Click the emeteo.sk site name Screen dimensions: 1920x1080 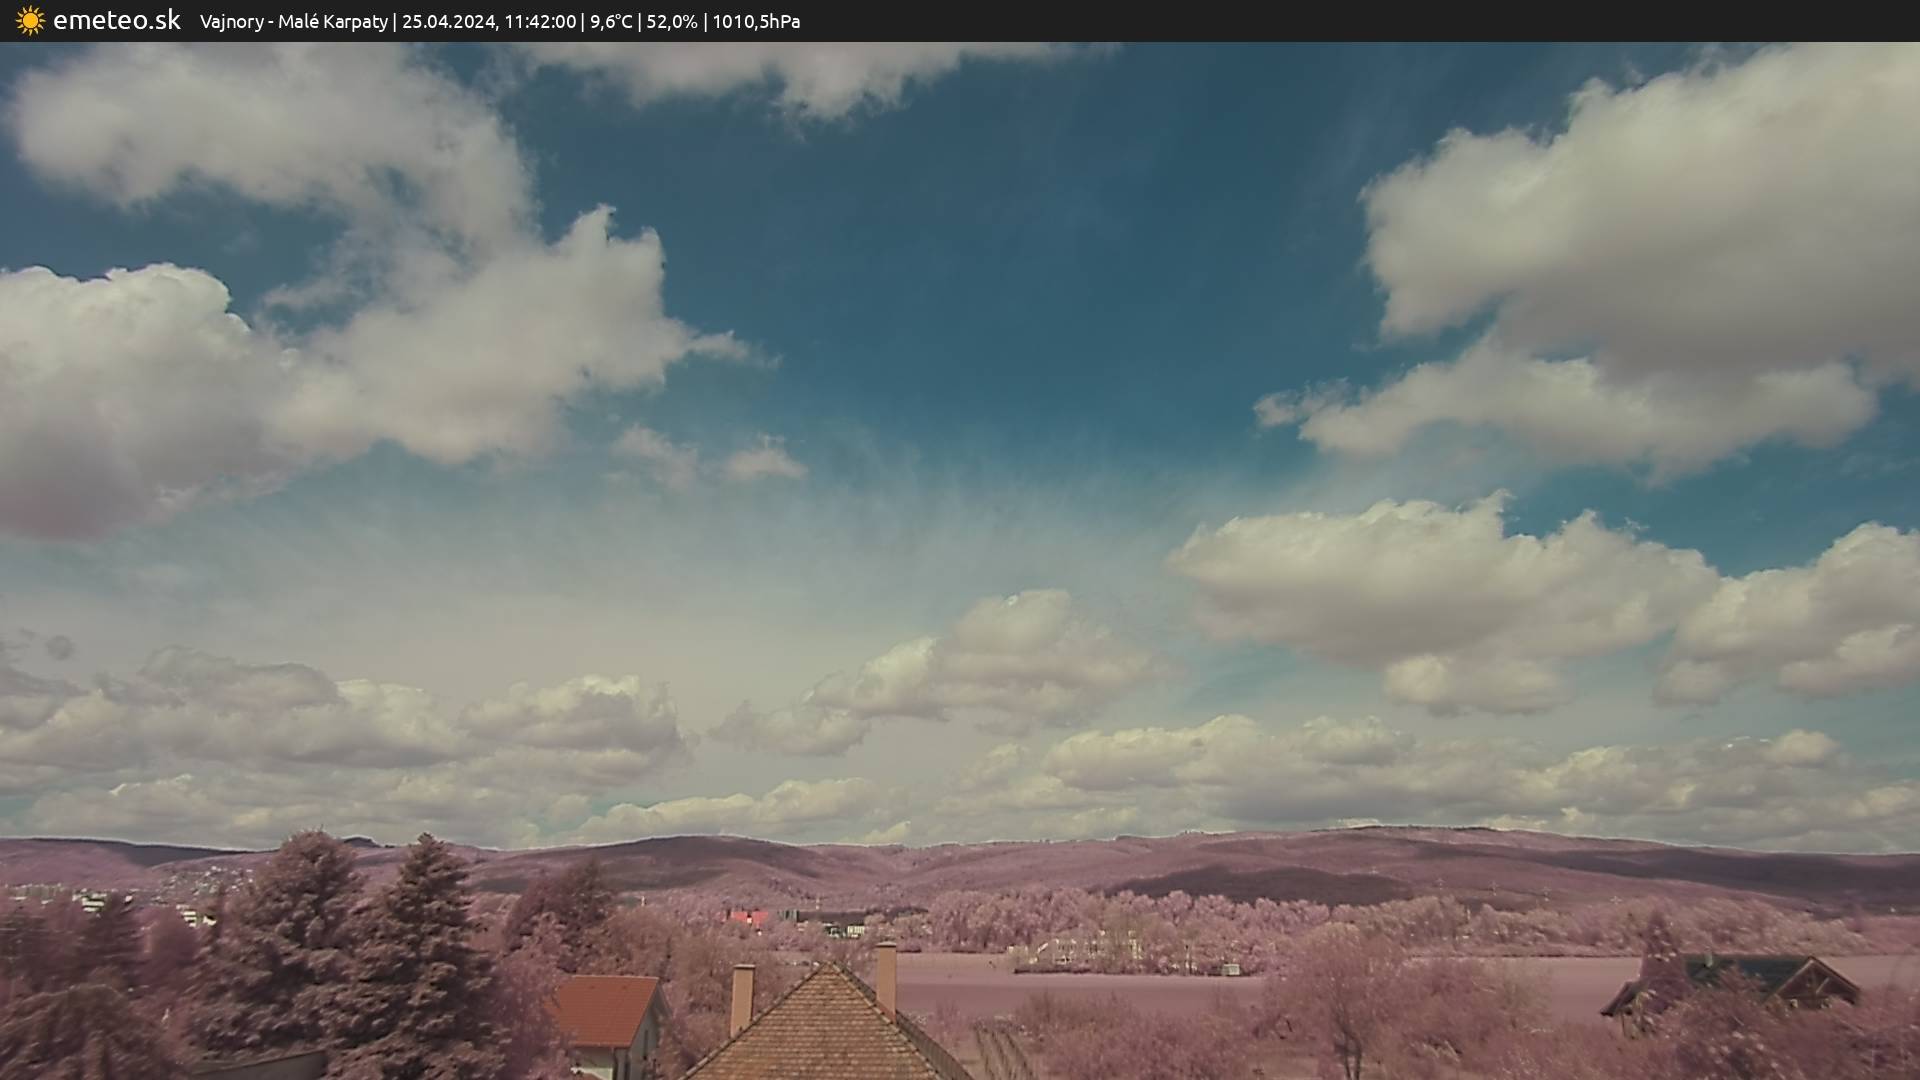(117, 21)
